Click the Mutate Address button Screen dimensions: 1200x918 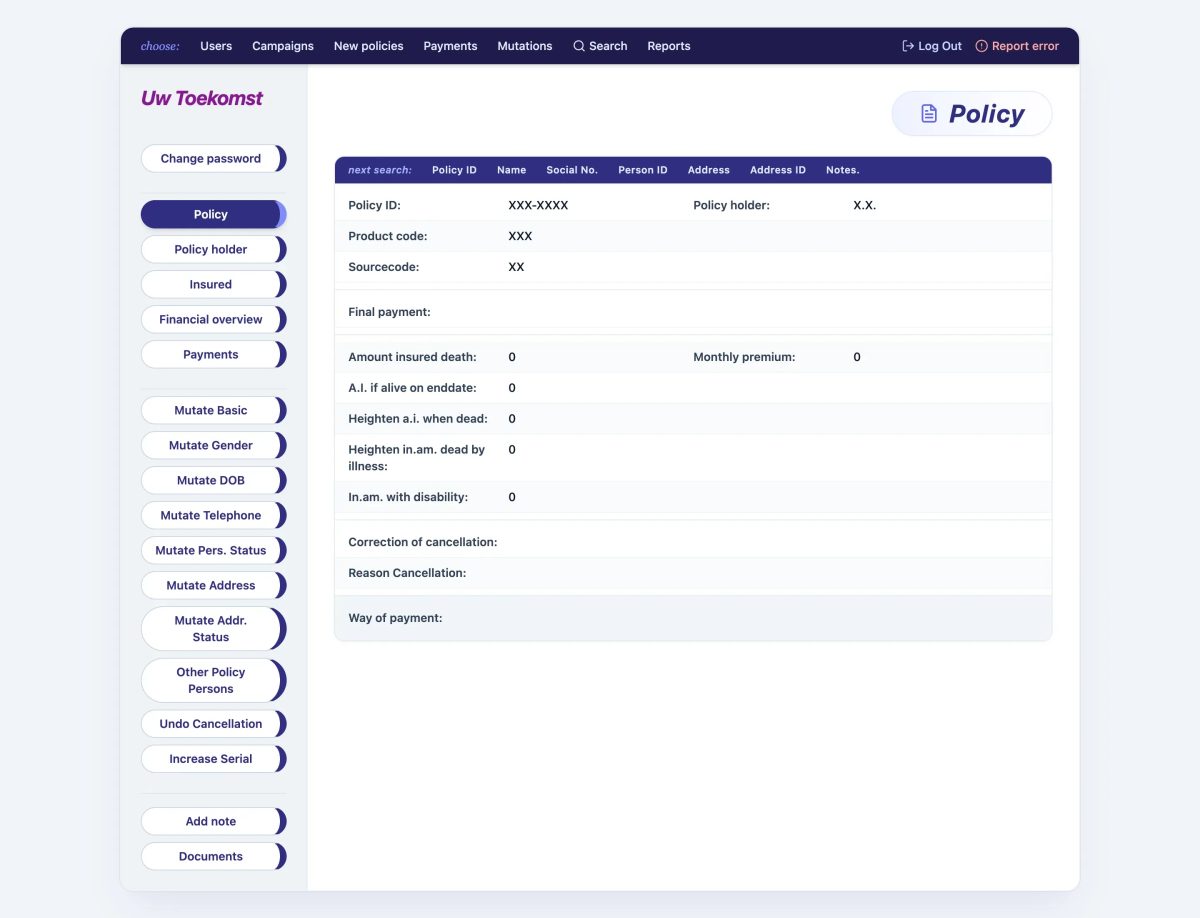pyautogui.click(x=213, y=585)
